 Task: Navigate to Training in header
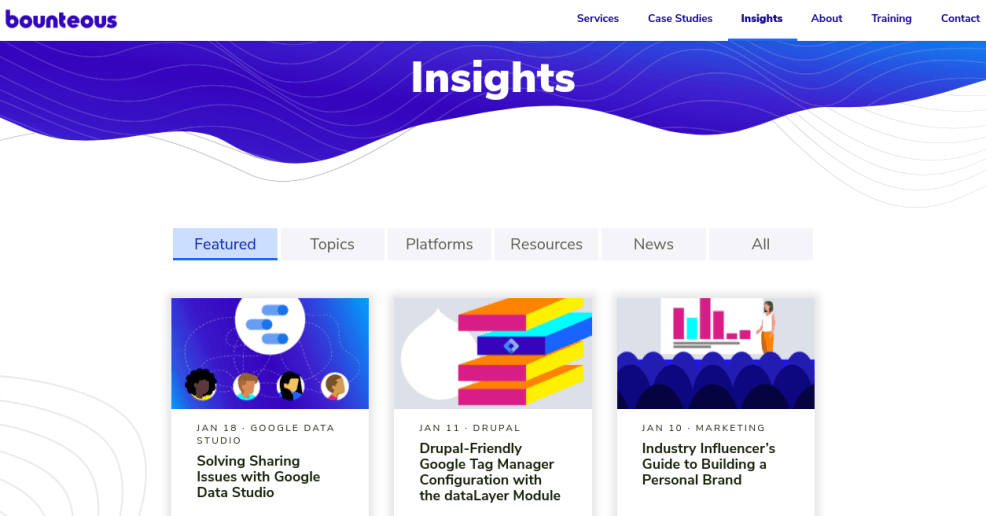coord(891,19)
